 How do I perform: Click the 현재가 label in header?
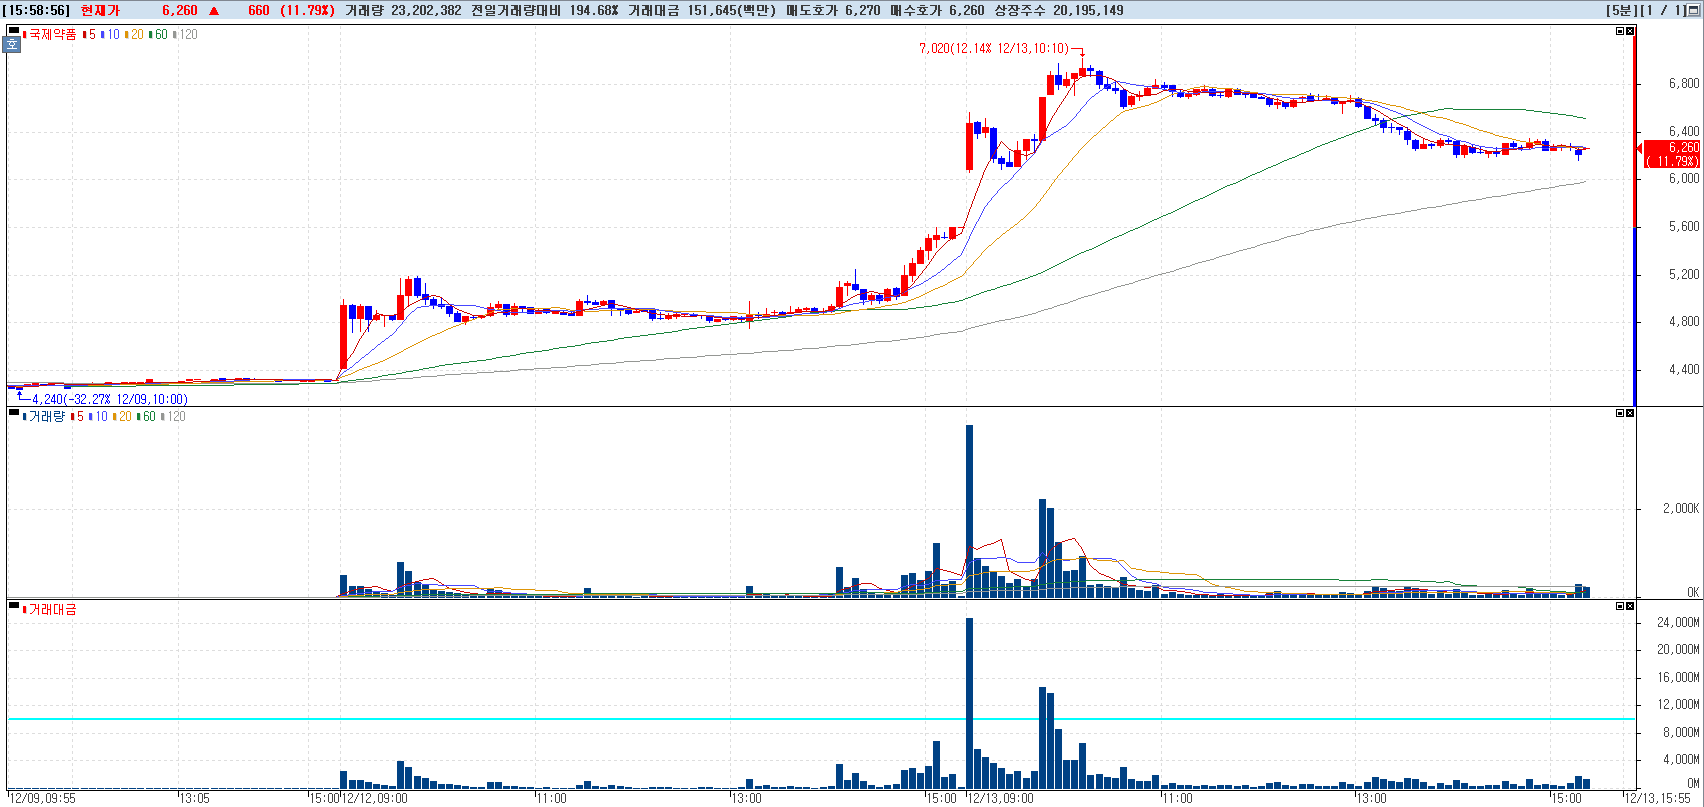coord(100,10)
